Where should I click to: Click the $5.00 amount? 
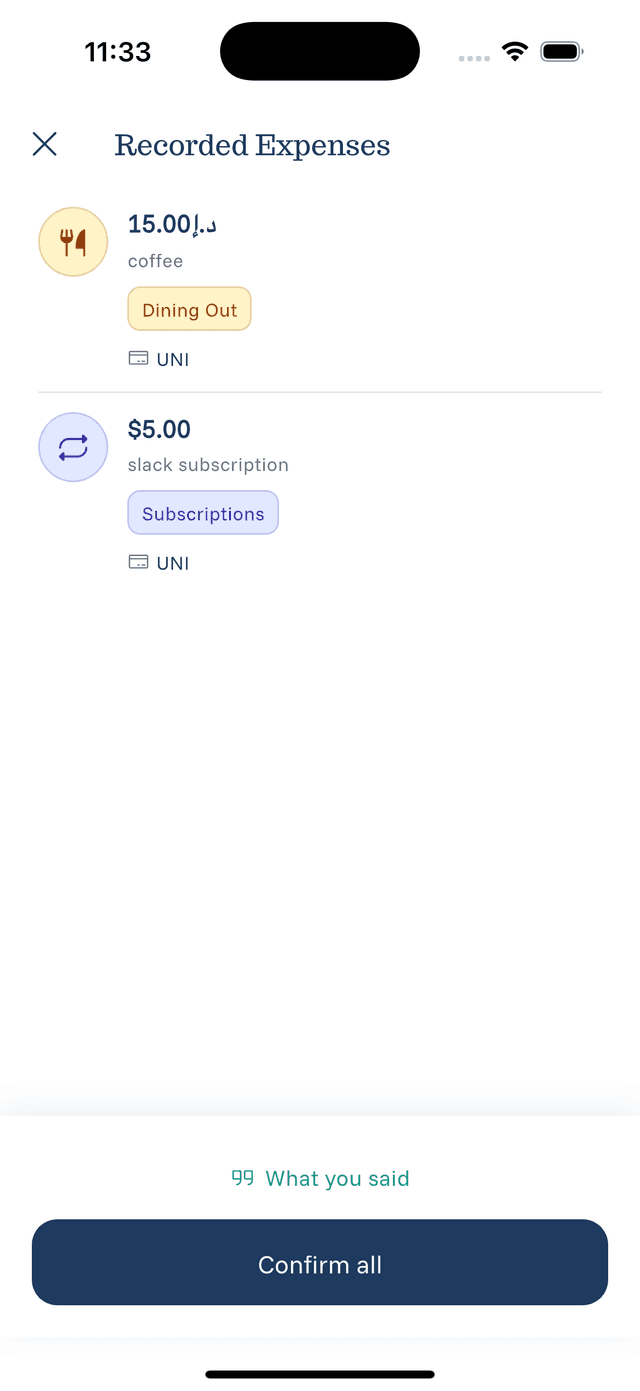tap(159, 428)
